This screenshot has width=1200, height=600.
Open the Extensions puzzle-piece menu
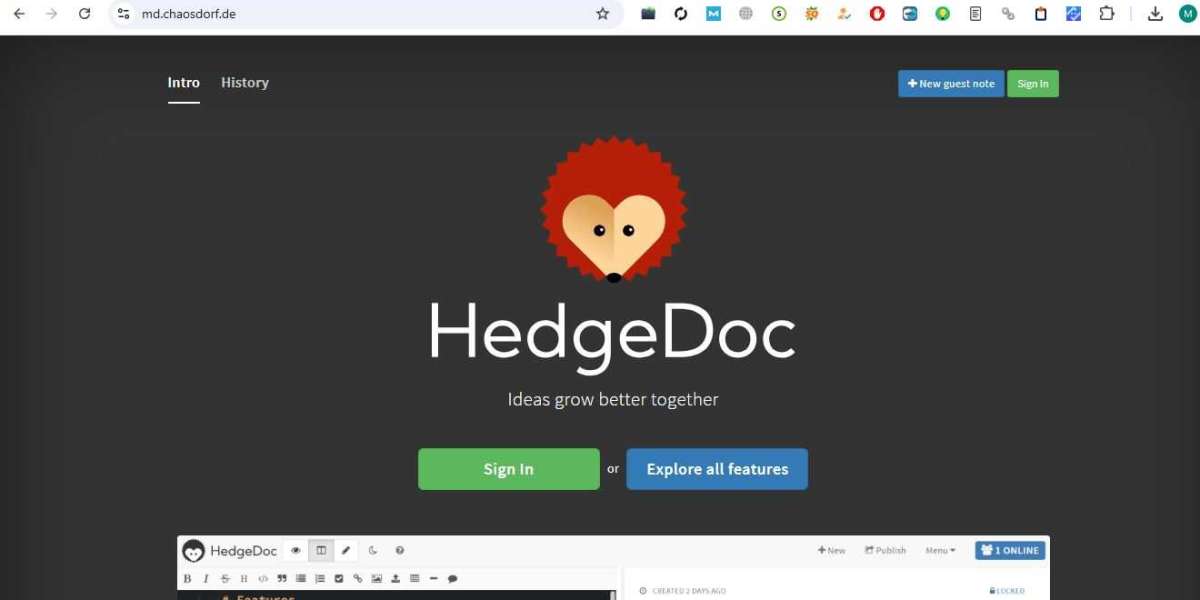click(1106, 14)
